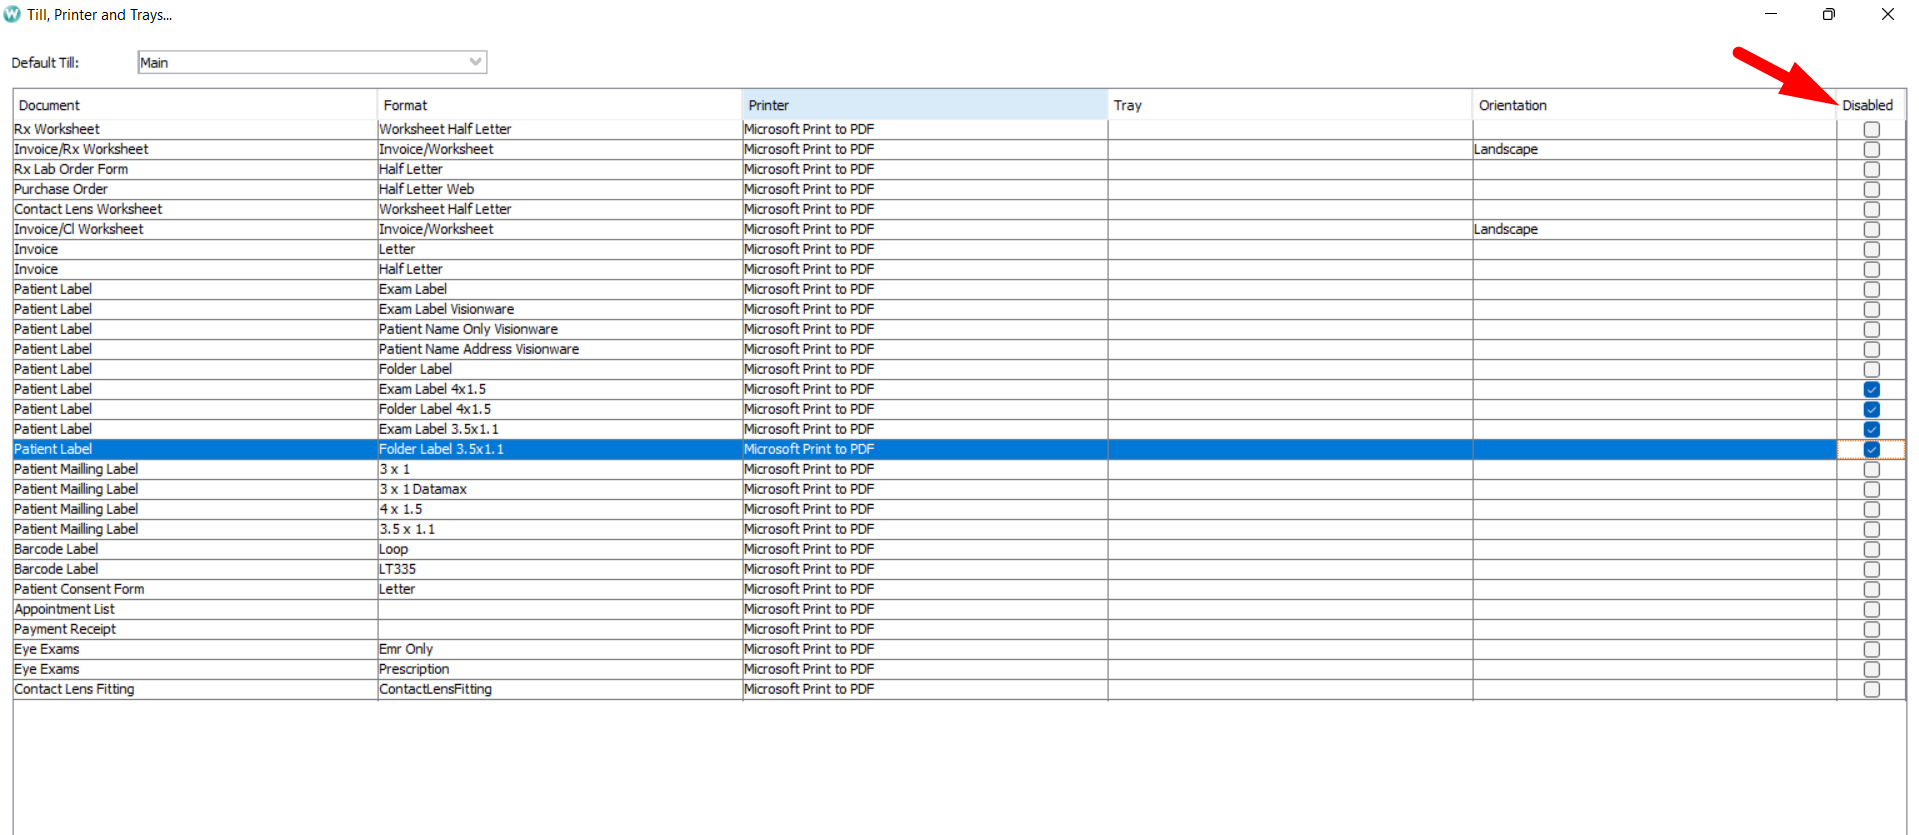Sort by the Format column header

(x=560, y=105)
